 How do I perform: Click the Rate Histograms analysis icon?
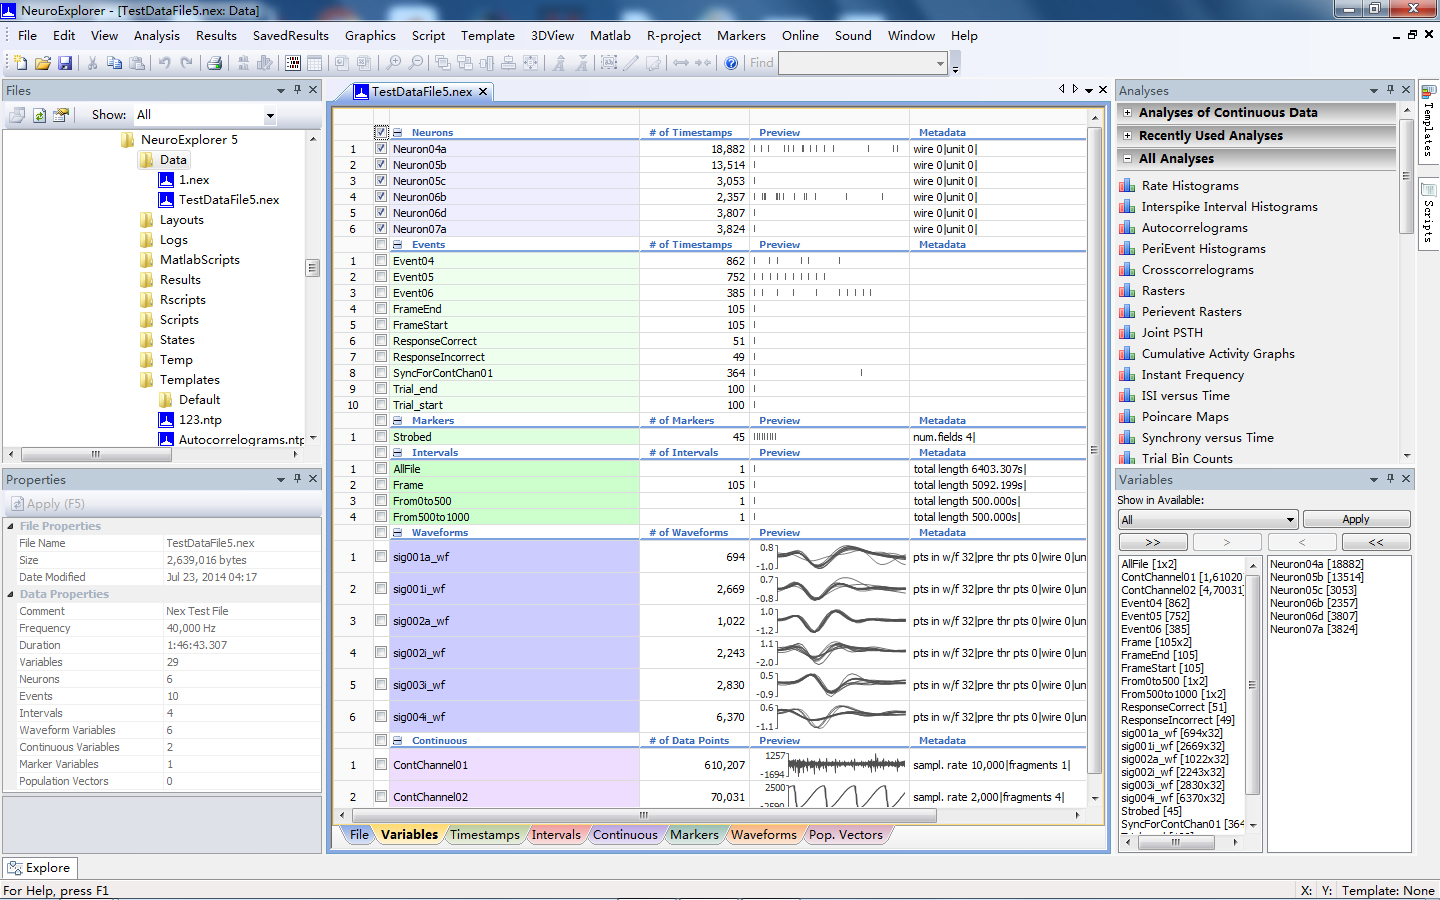click(1127, 186)
